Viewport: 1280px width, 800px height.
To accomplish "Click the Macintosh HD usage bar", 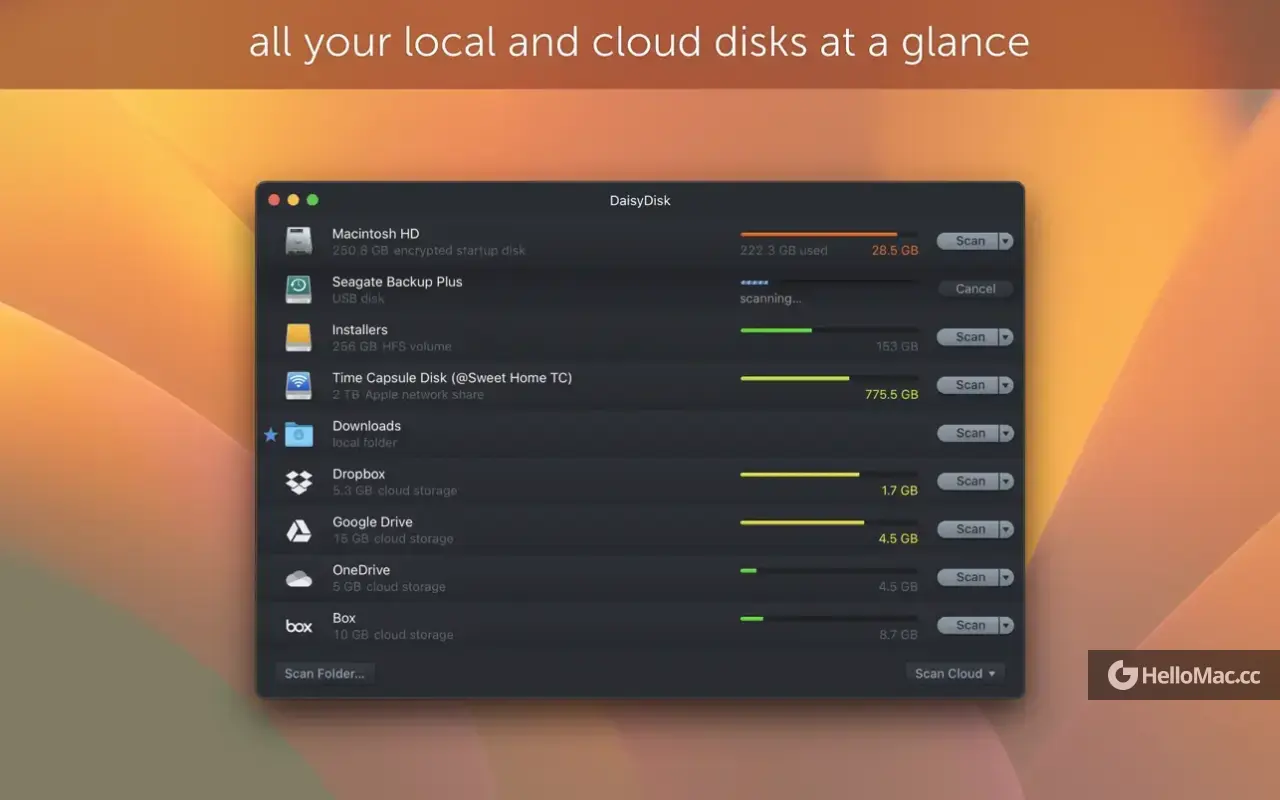I will 829,234.
